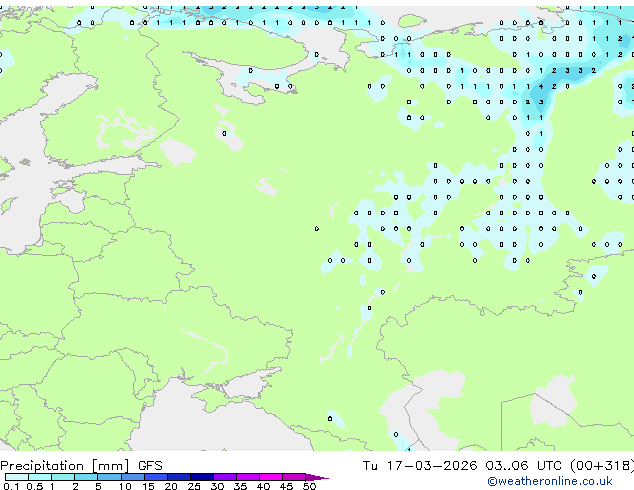The width and height of the screenshot is (634, 490).
Task: Pick the legend swatch between 30 and 35
Action: (224, 477)
